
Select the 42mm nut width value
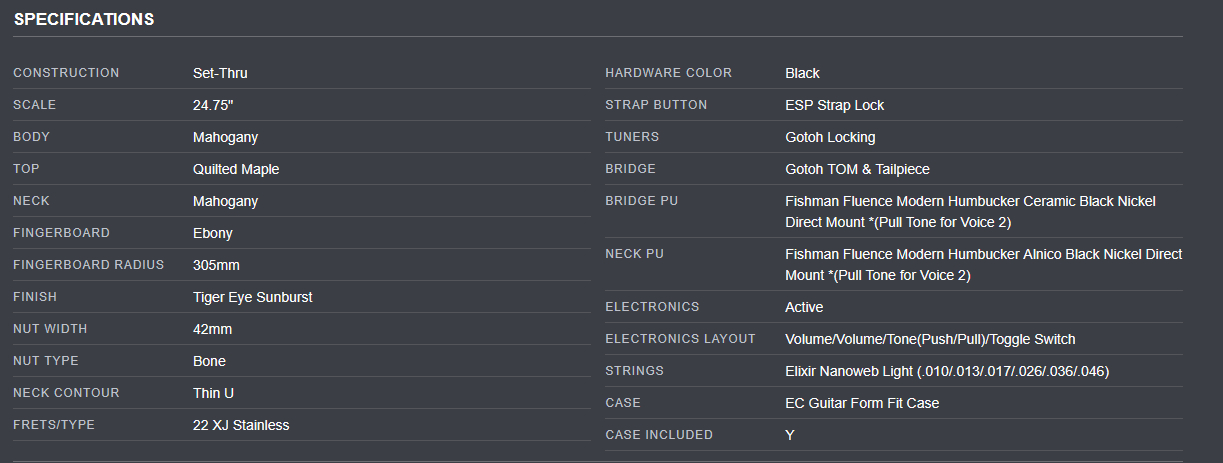tap(213, 329)
